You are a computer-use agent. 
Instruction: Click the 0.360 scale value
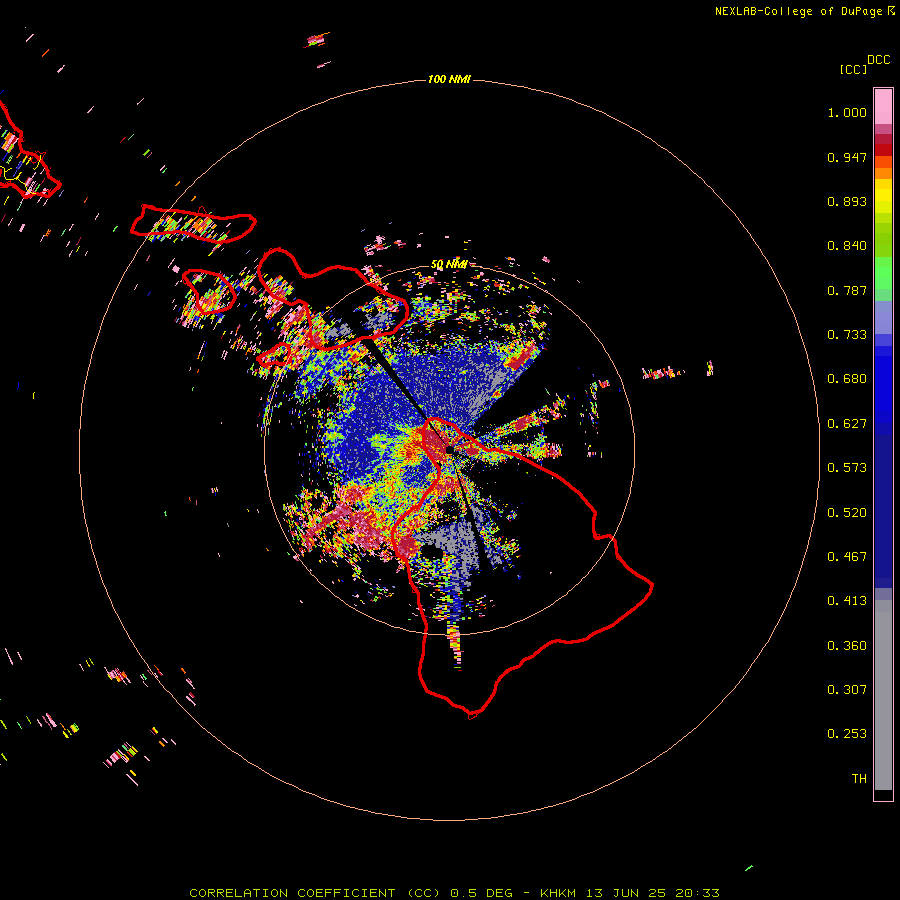(x=847, y=646)
